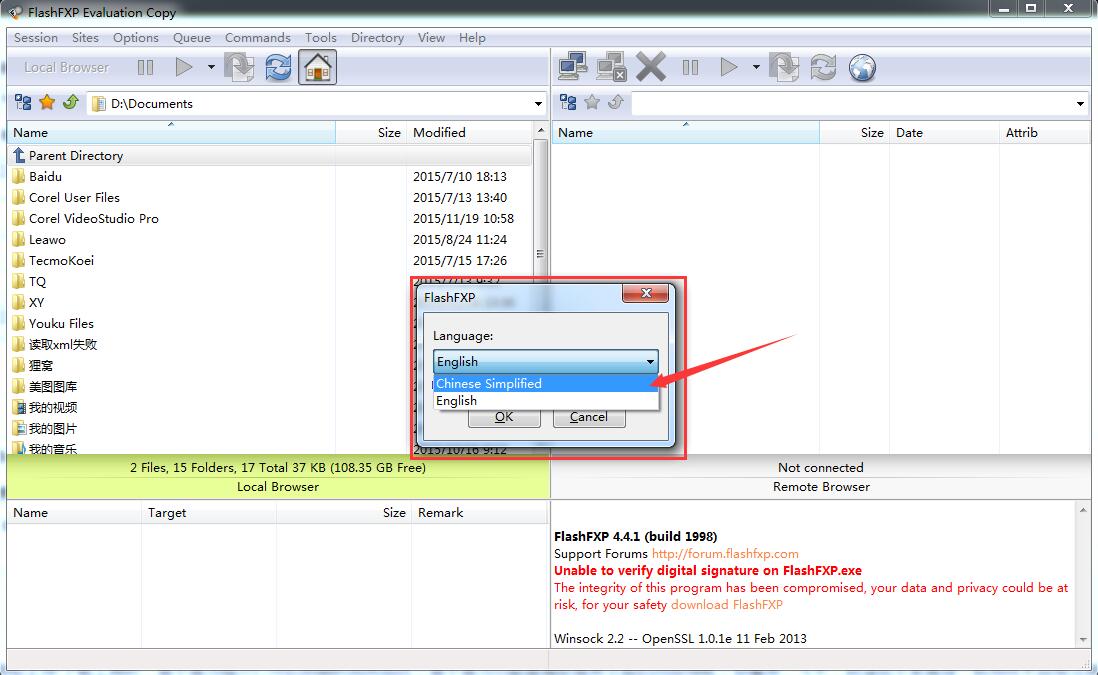
Task: Click the green up-folder arrow in local pane
Action: coord(70,102)
